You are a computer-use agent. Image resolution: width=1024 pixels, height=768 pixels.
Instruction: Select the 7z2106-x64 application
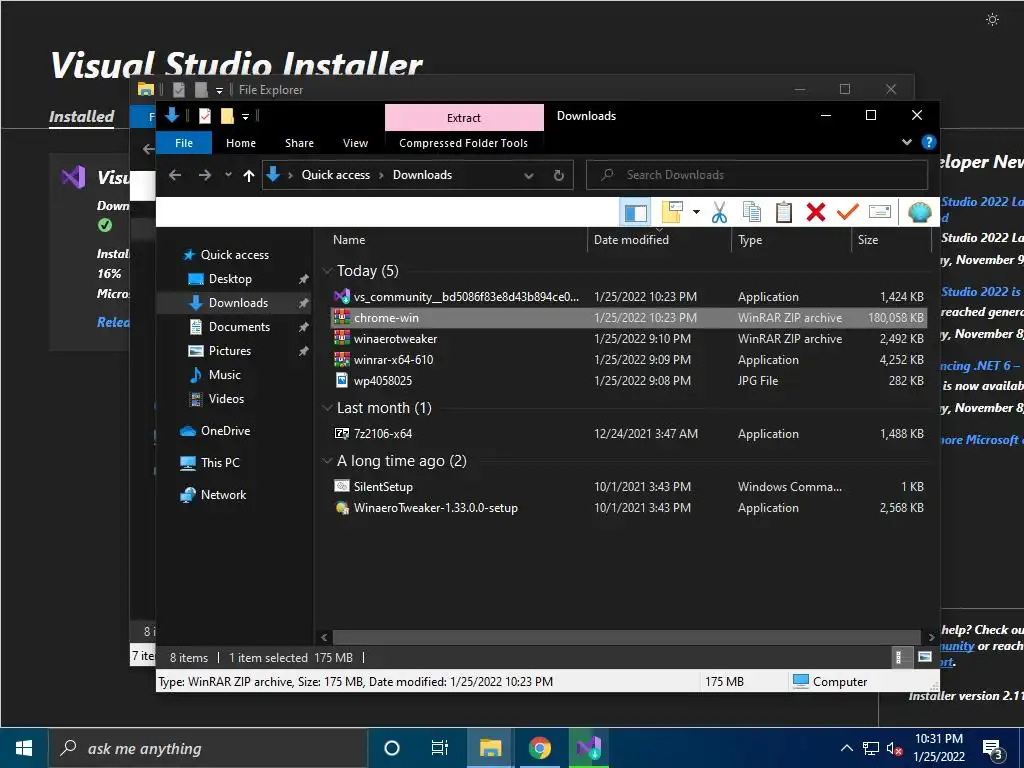click(x=629, y=434)
